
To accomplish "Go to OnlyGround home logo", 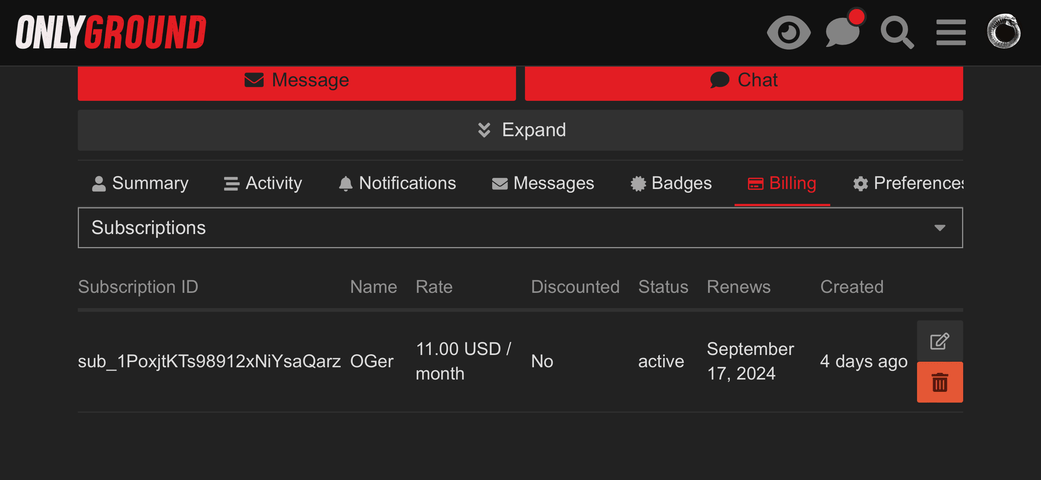I will (x=111, y=33).
